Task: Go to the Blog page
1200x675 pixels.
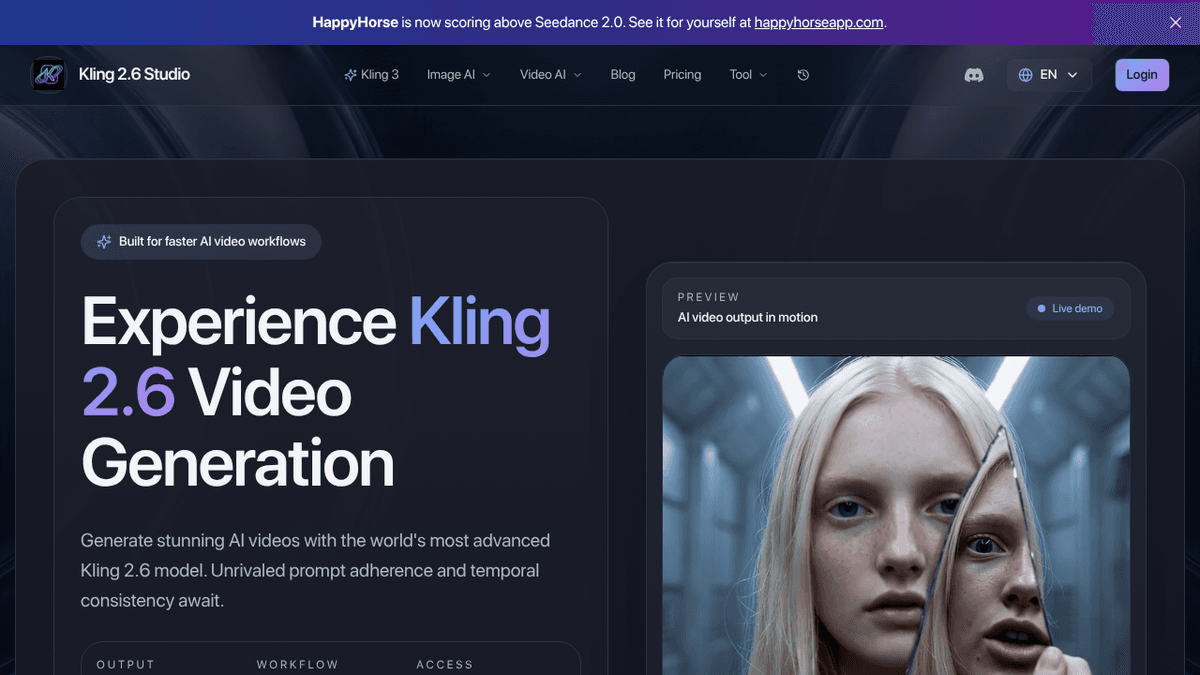Action: click(x=623, y=75)
